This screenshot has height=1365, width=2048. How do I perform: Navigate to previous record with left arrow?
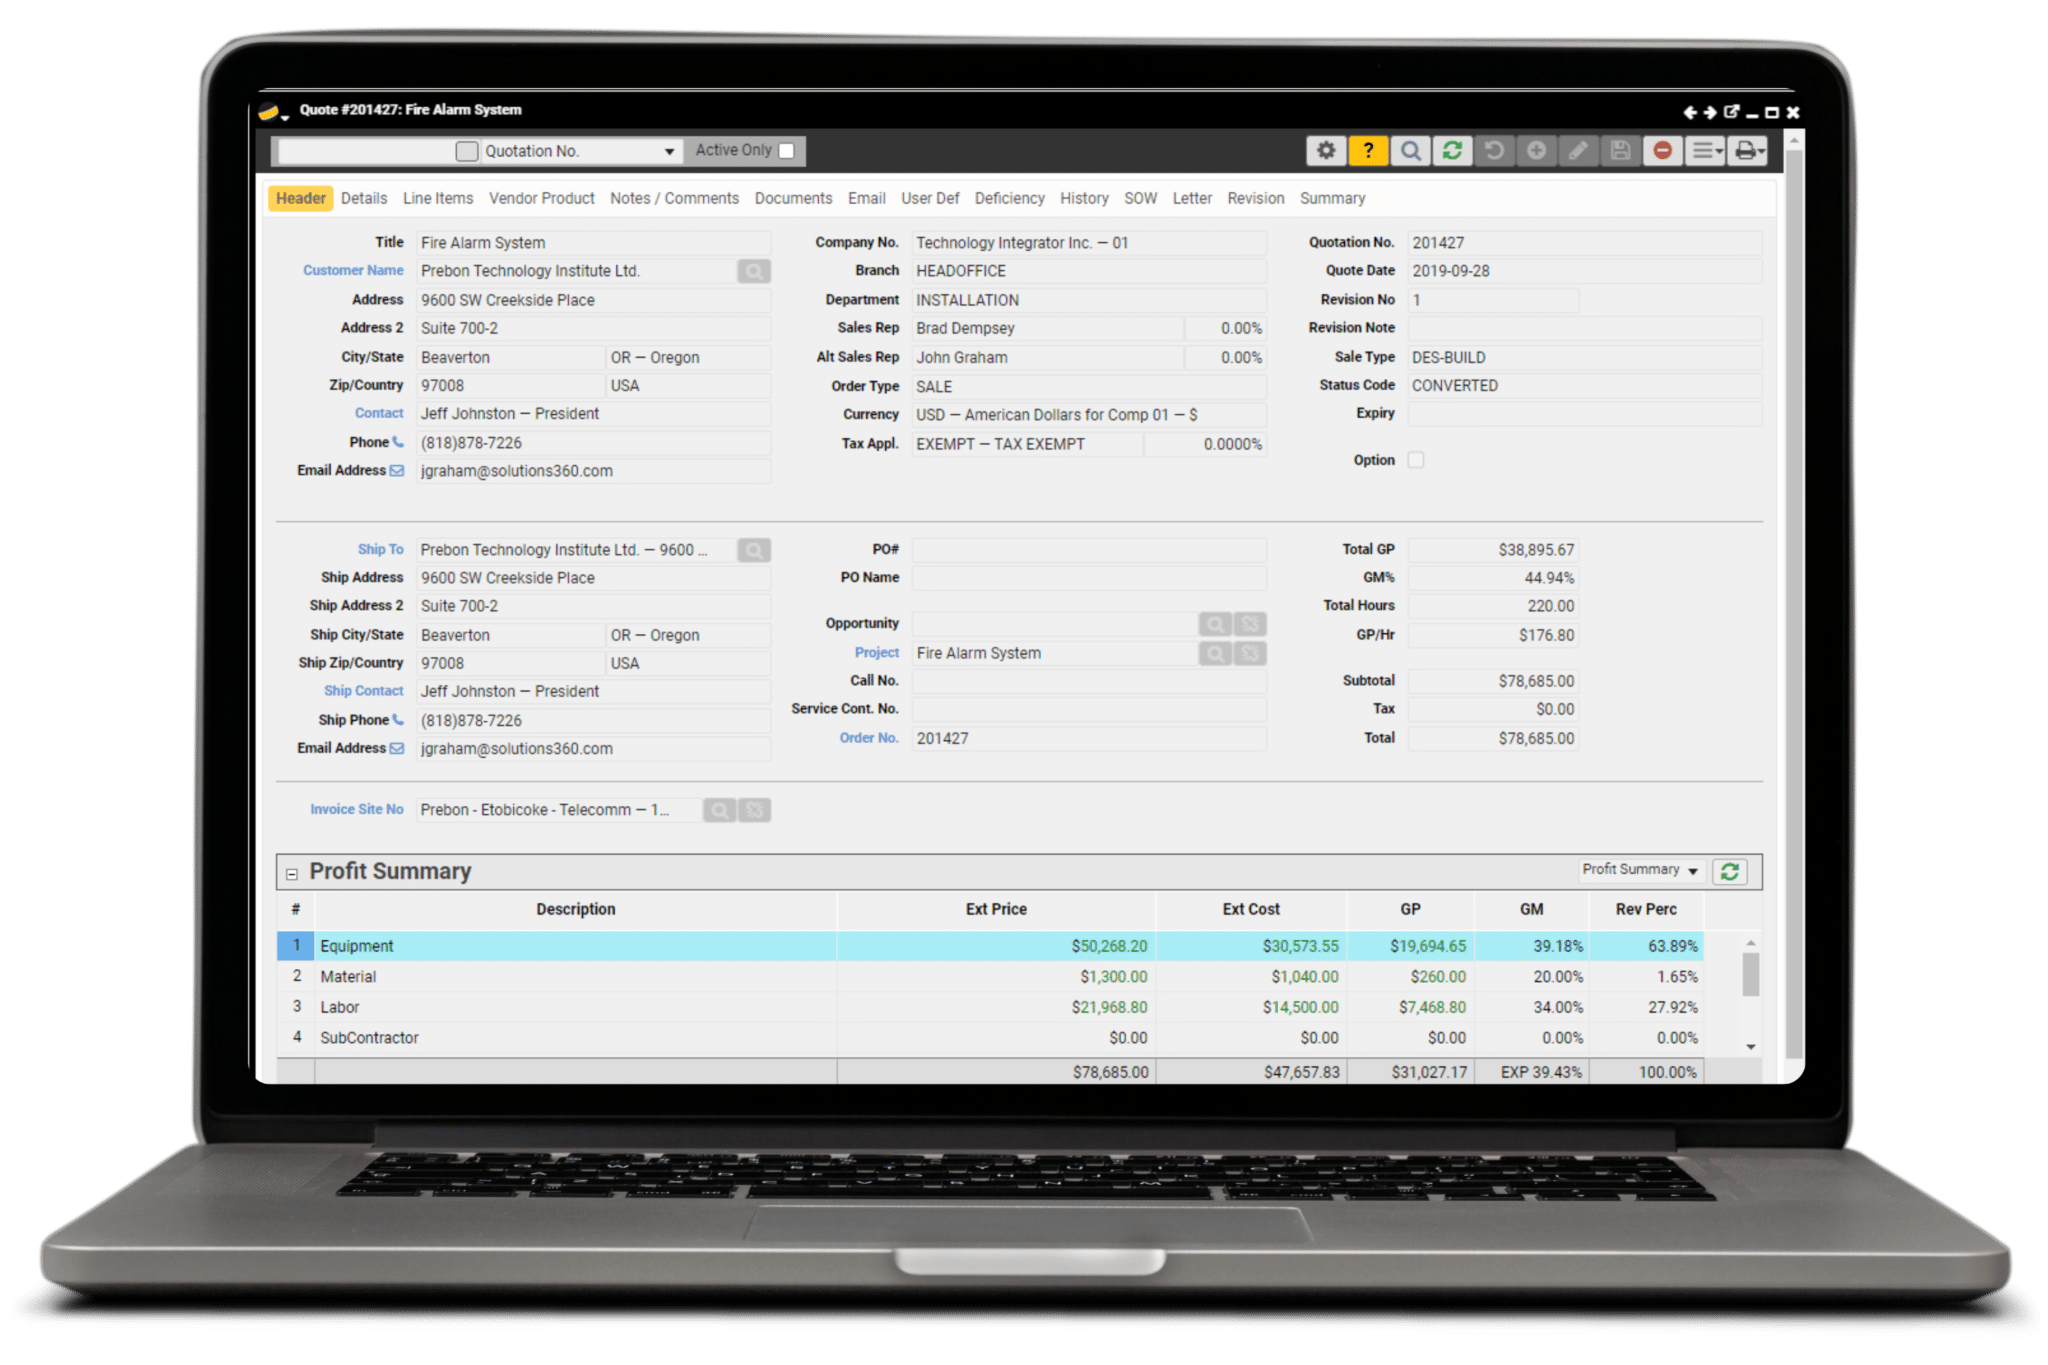coord(1689,112)
